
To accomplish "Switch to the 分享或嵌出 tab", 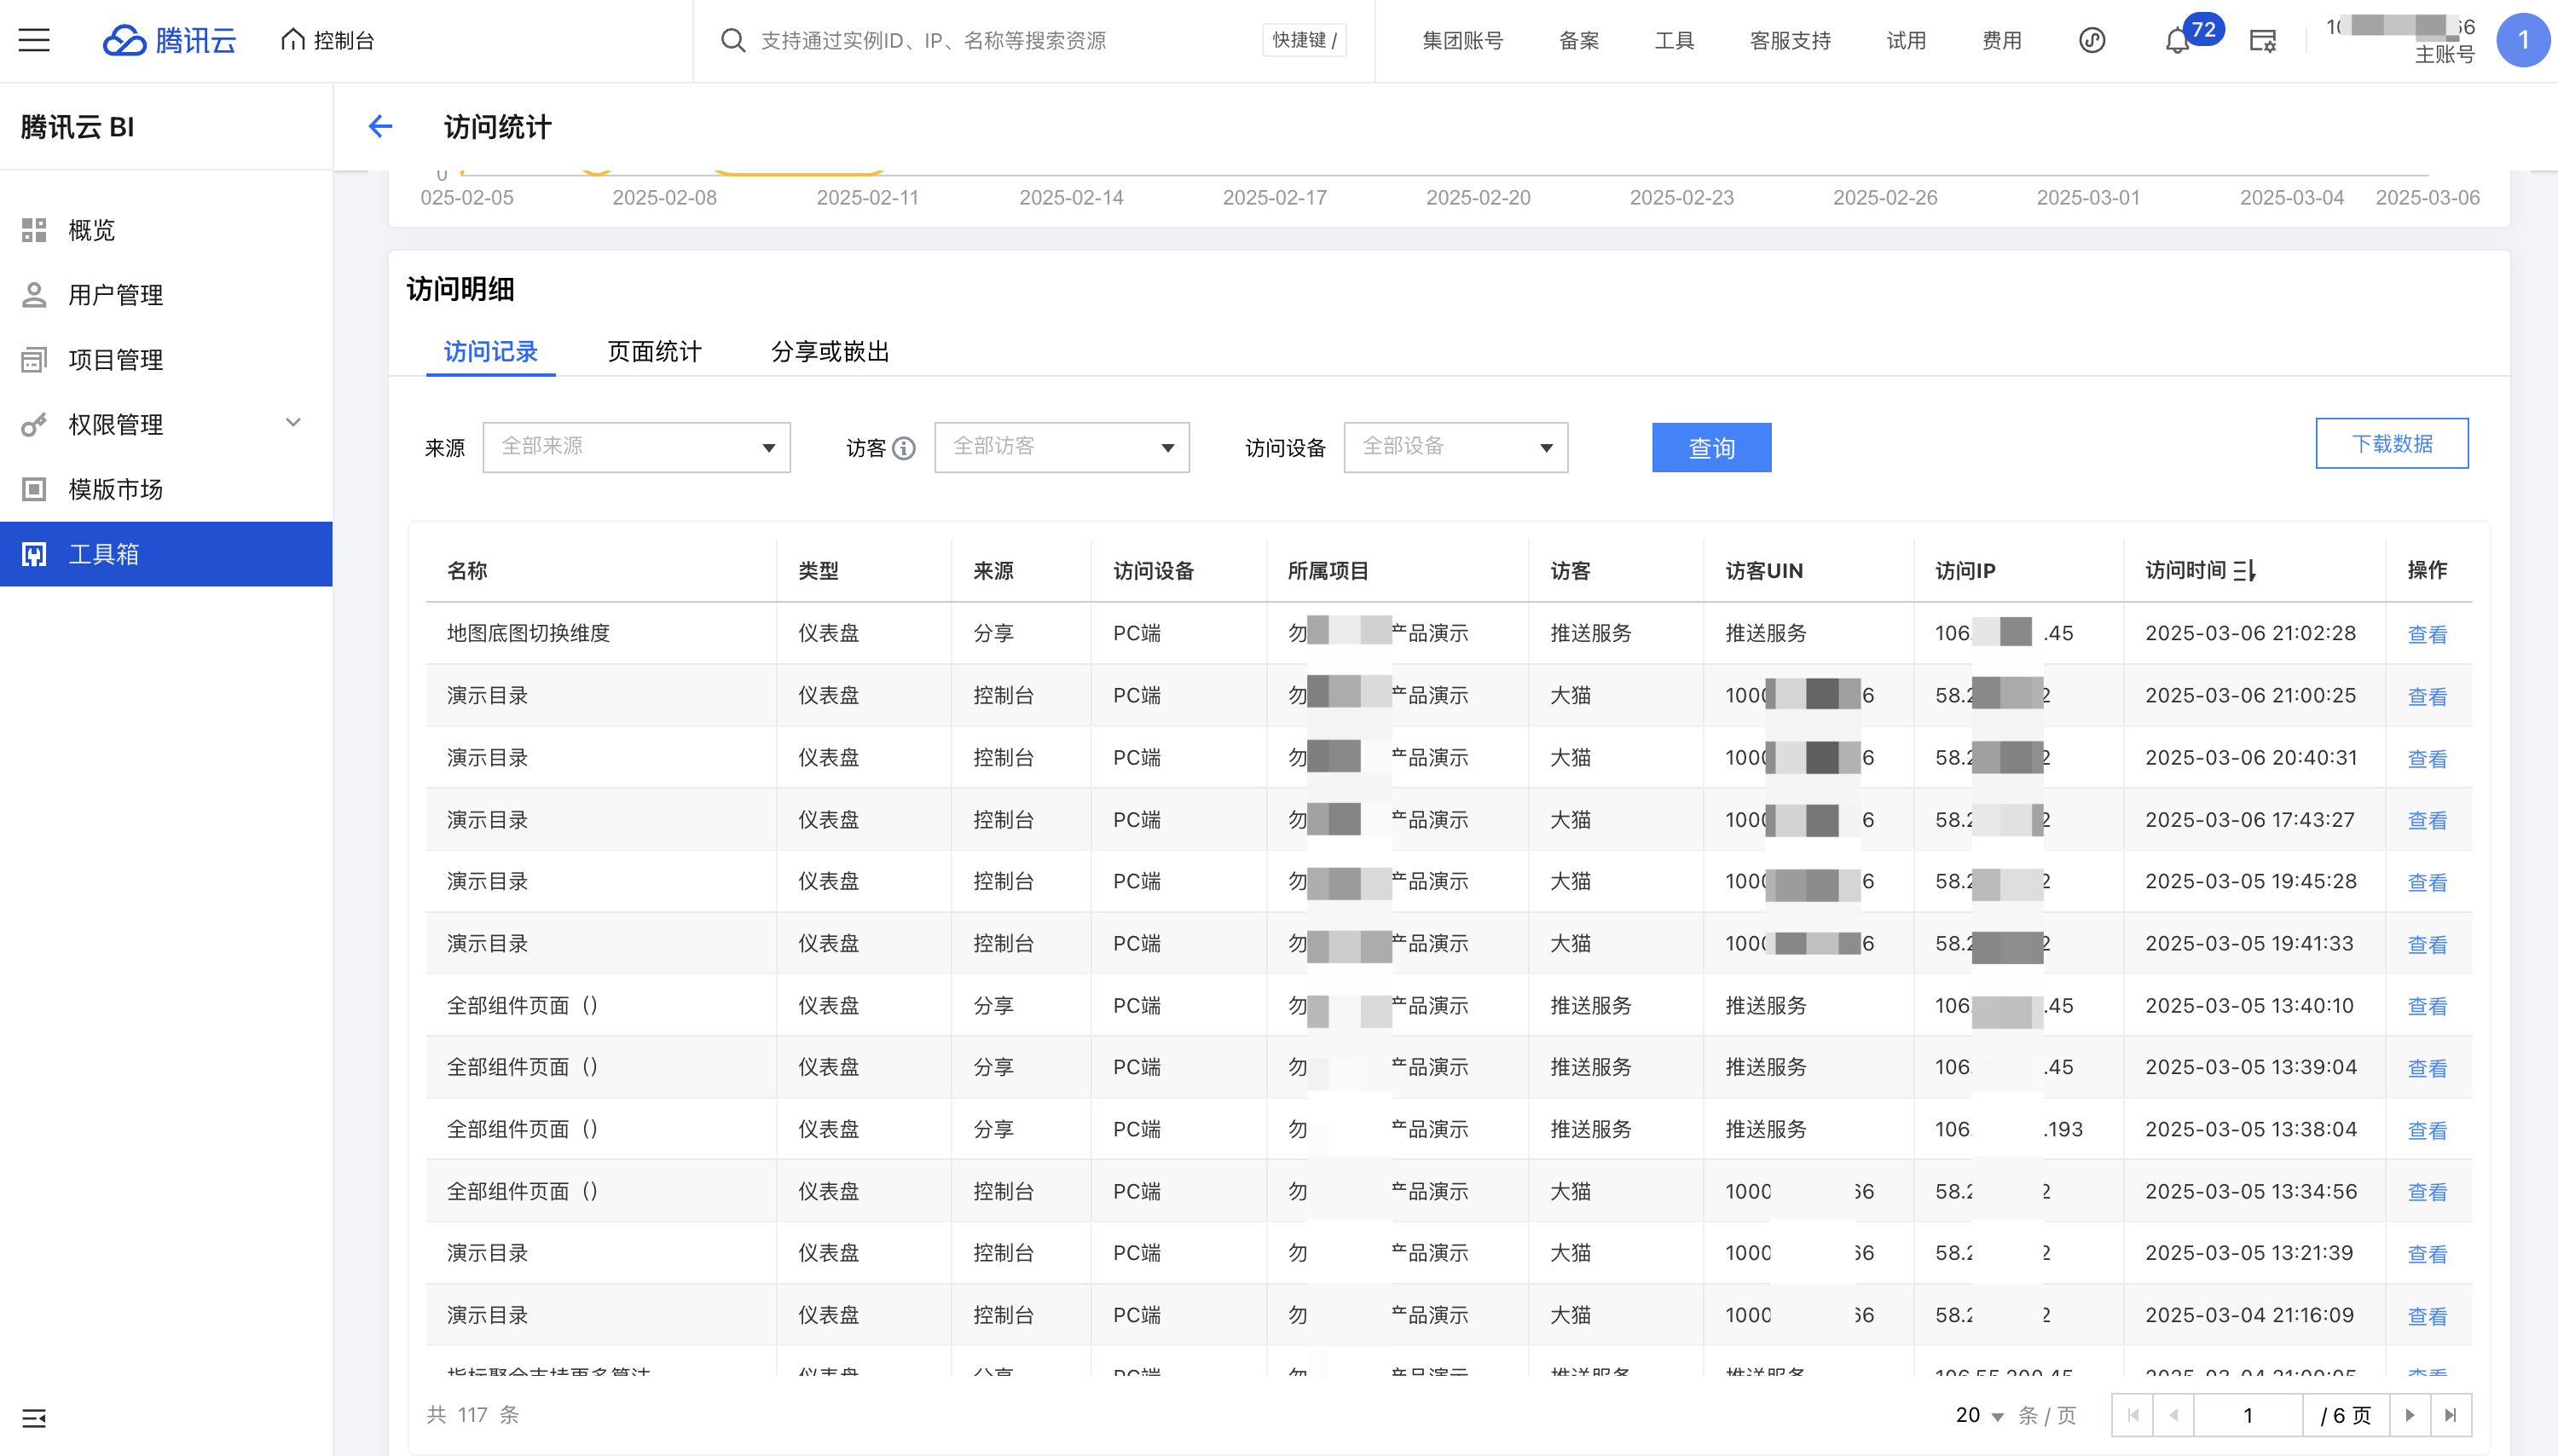I will (830, 352).
